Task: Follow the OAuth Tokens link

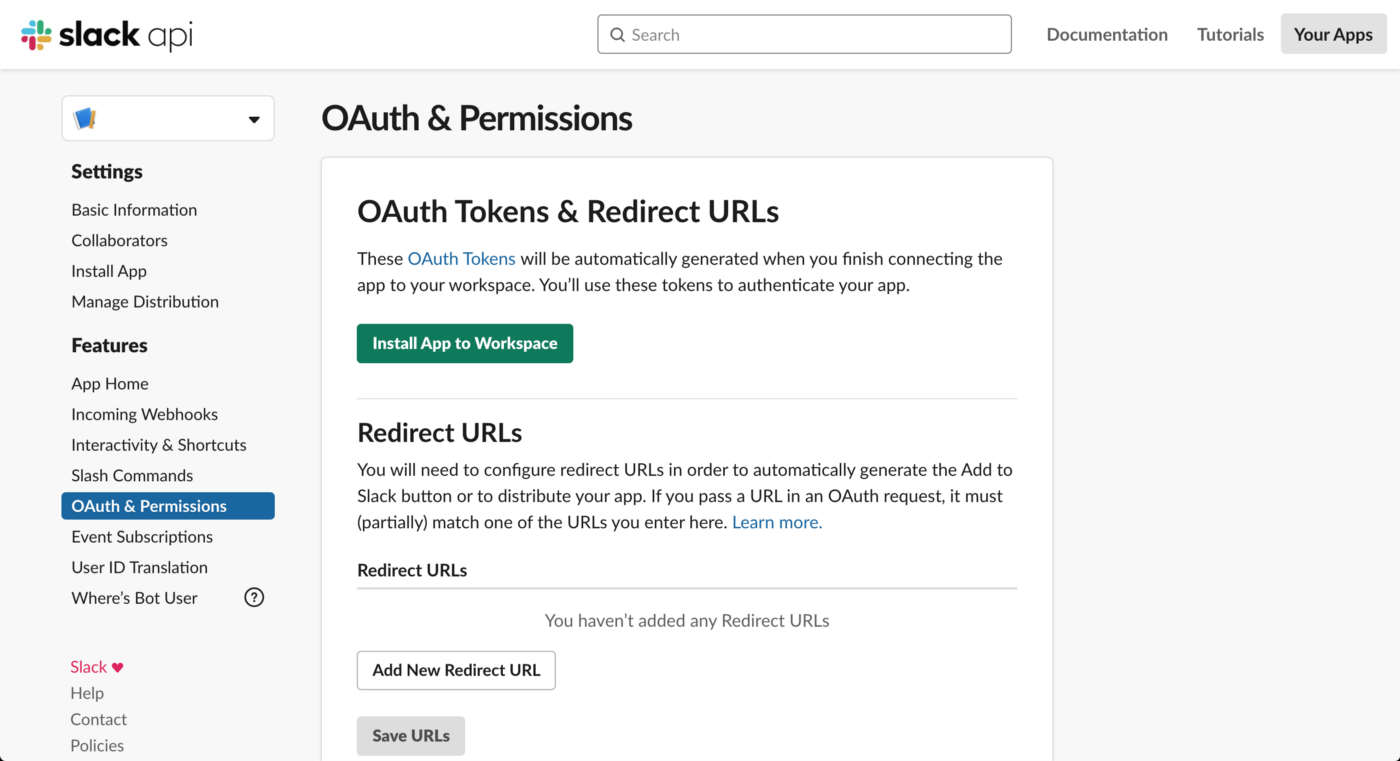Action: point(461,259)
